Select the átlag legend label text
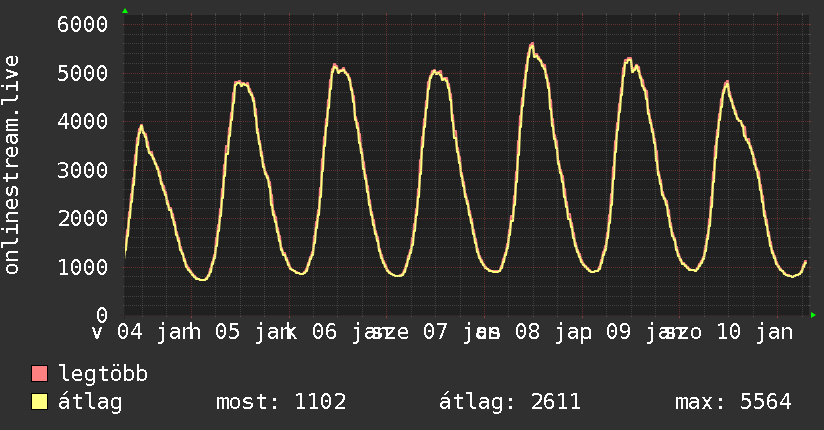The image size is (824, 430). [x=90, y=403]
